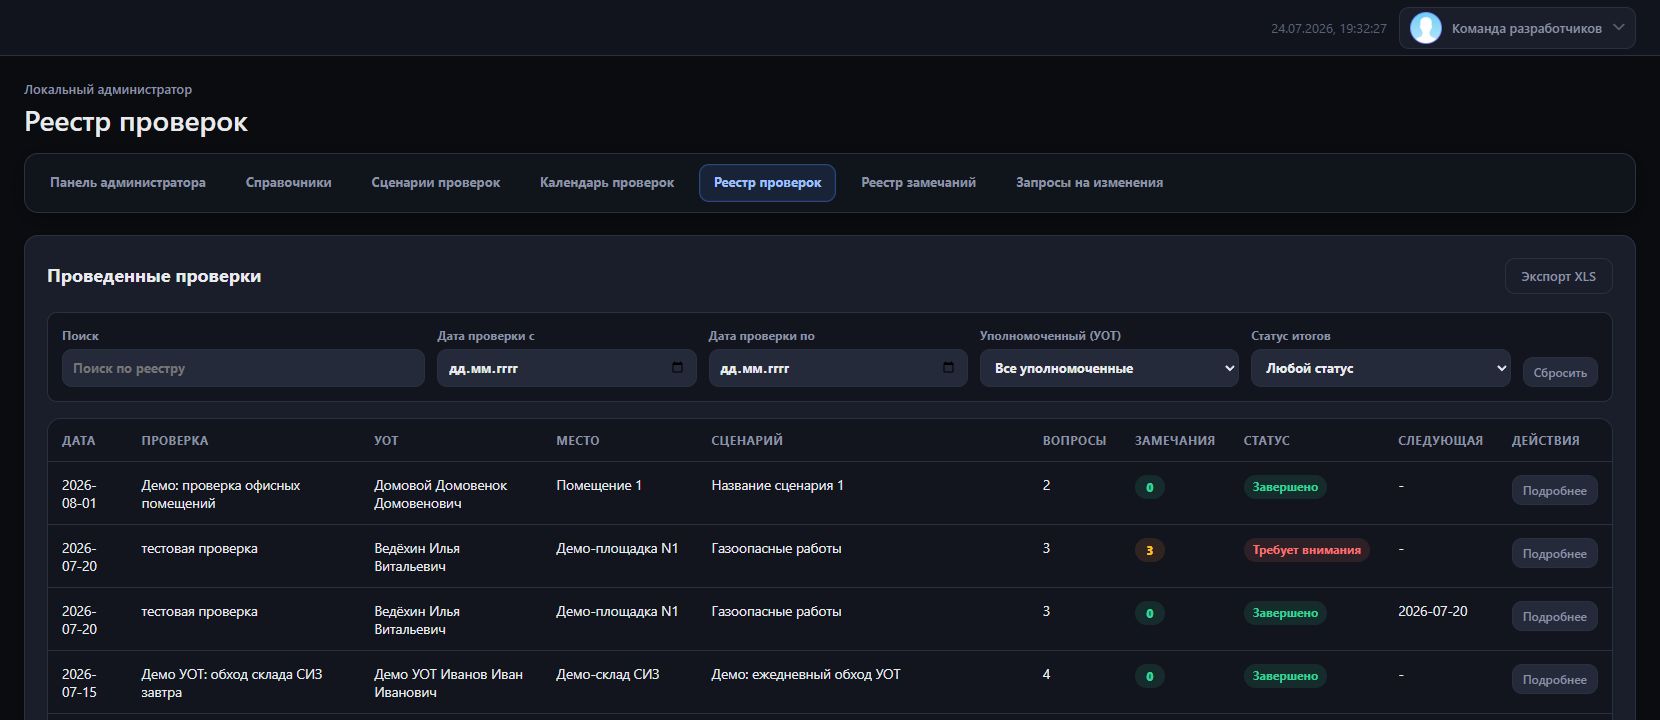Click the user avatar icon
Screen dimensions: 1660x720
coord(1425,28)
